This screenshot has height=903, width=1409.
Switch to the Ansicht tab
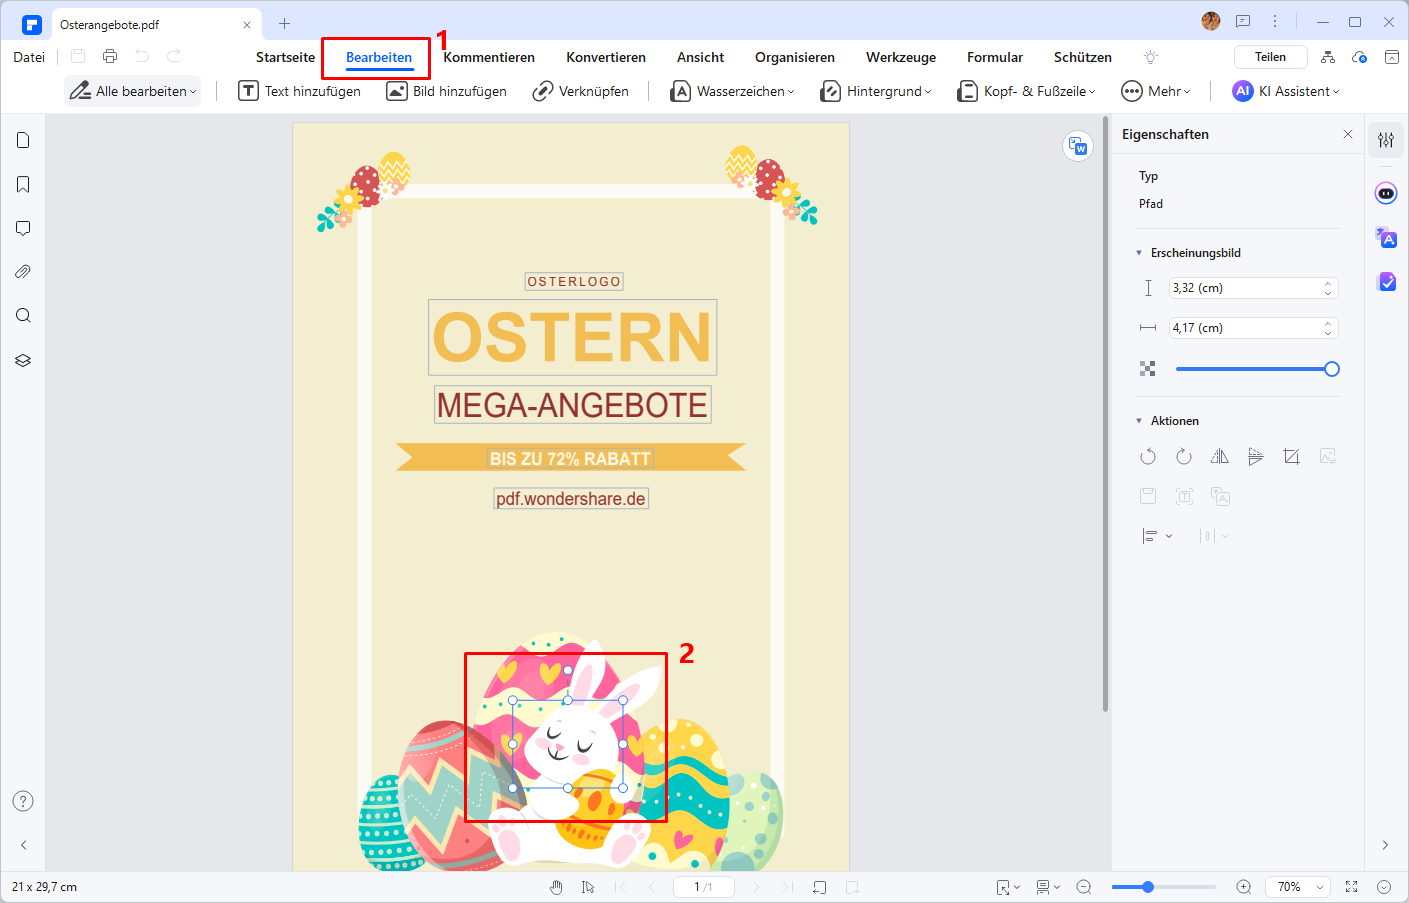click(x=700, y=57)
